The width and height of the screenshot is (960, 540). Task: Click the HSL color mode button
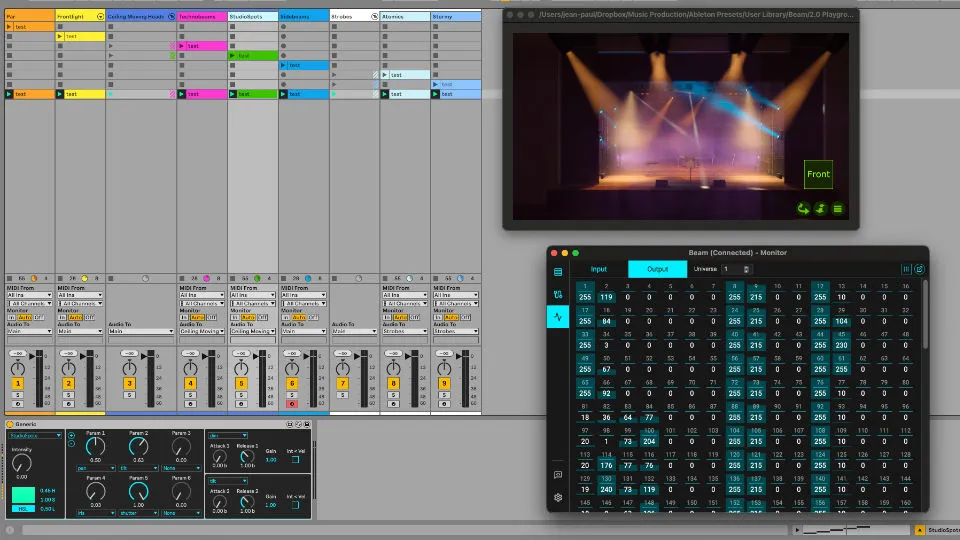pos(22,508)
